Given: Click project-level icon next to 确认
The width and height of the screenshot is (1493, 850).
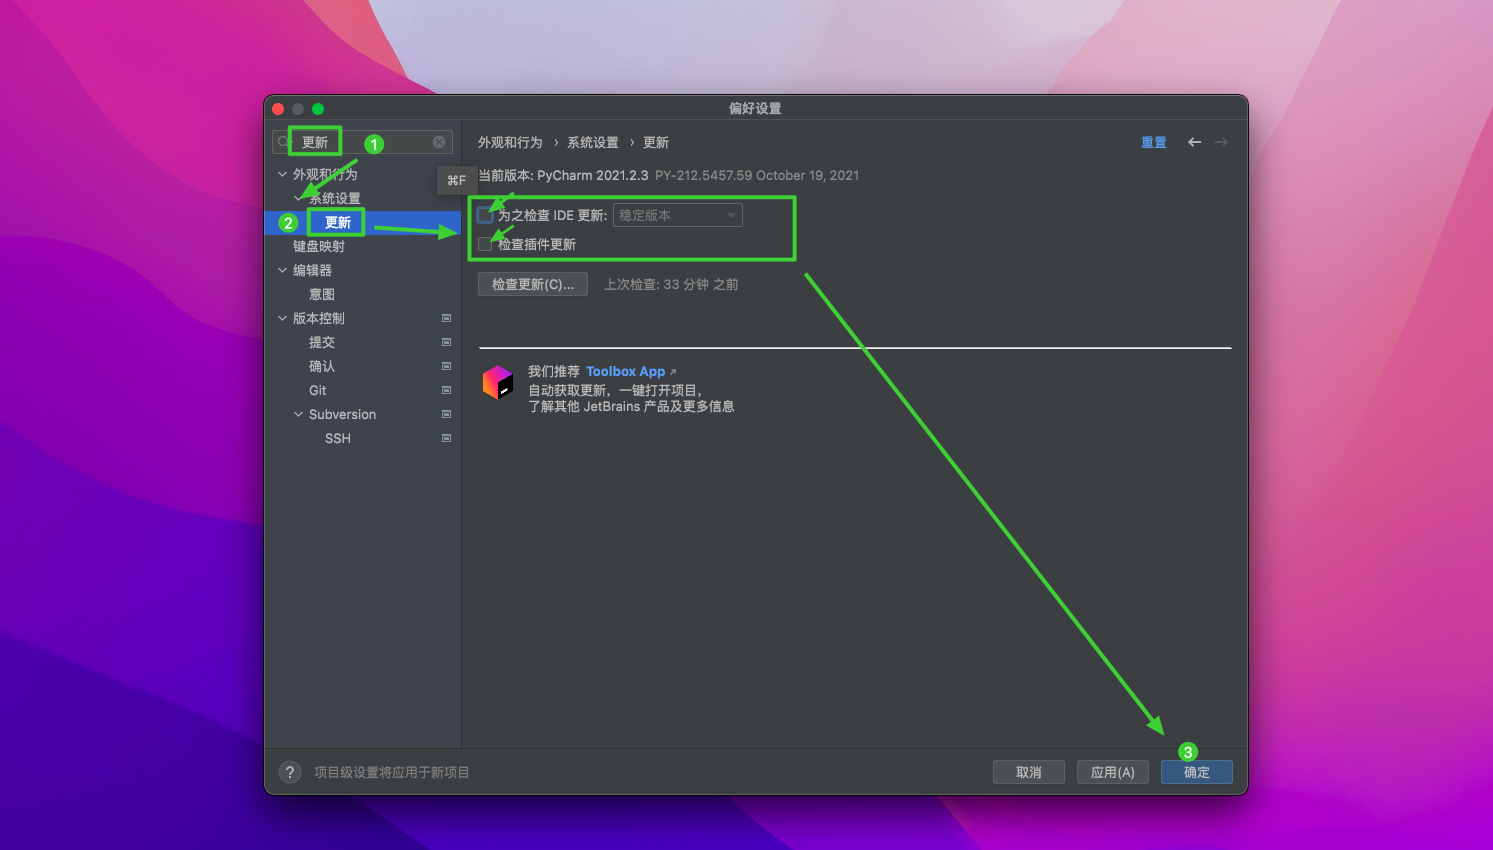Looking at the screenshot, I should click(446, 366).
